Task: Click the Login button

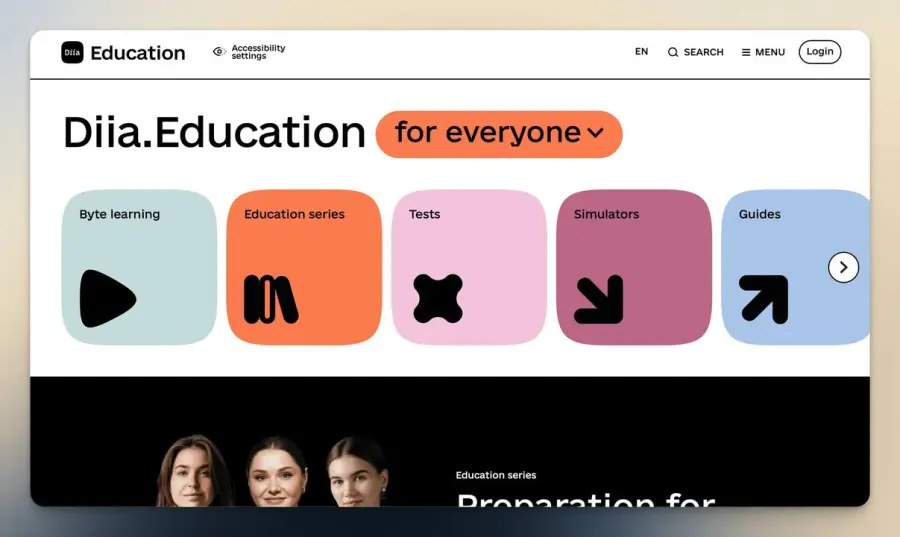Action: tap(820, 52)
